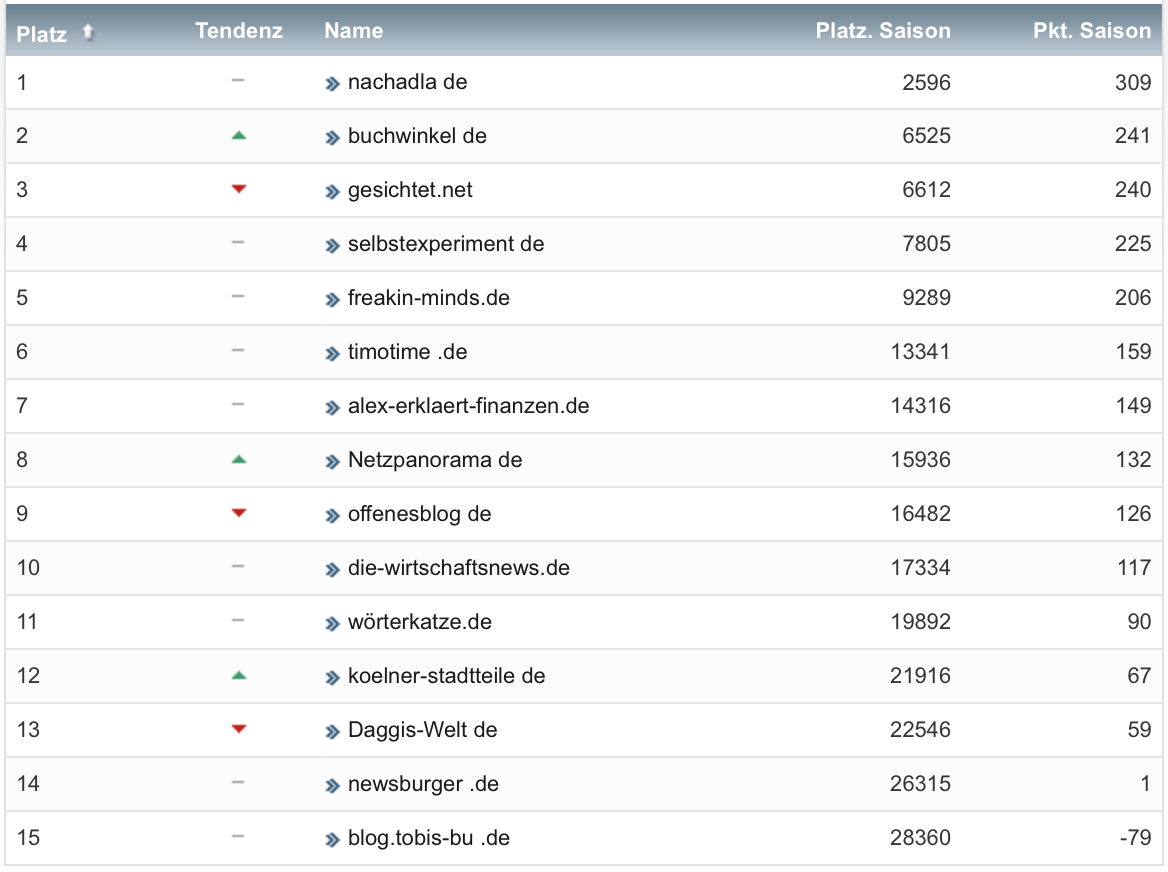Select season rank value 2596
The image size is (1168, 872).
coord(926,82)
